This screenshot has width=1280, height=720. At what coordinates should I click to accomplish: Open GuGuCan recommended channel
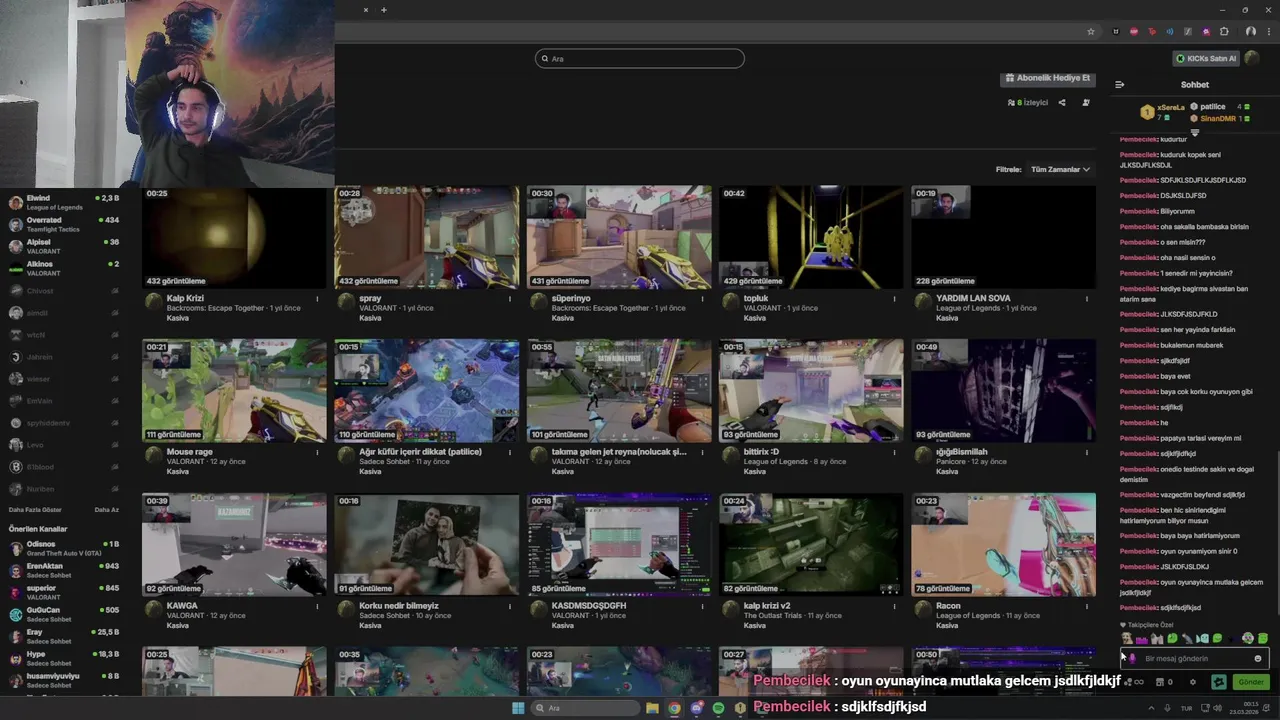pyautogui.click(x=64, y=614)
